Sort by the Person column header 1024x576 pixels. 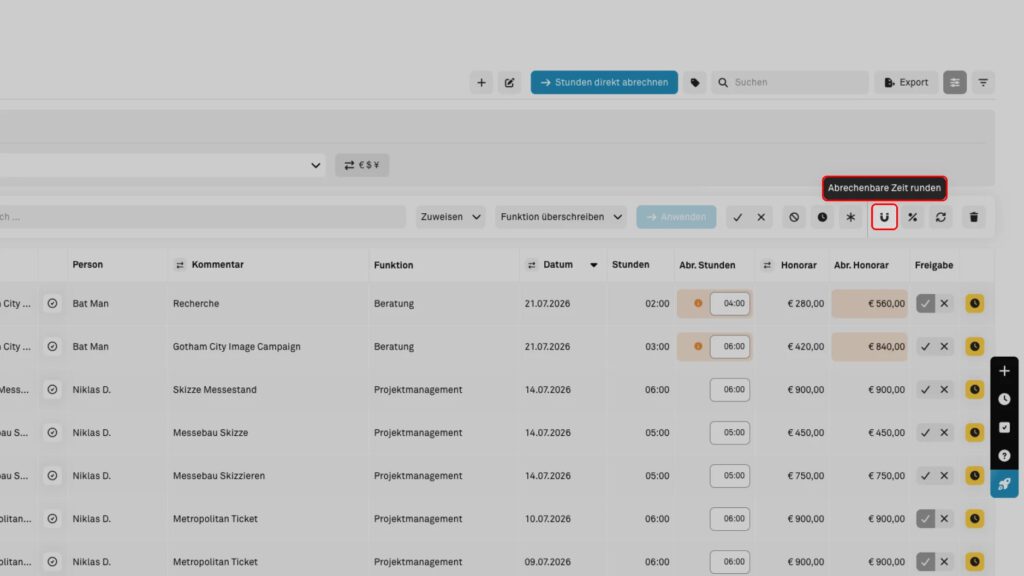click(88, 264)
